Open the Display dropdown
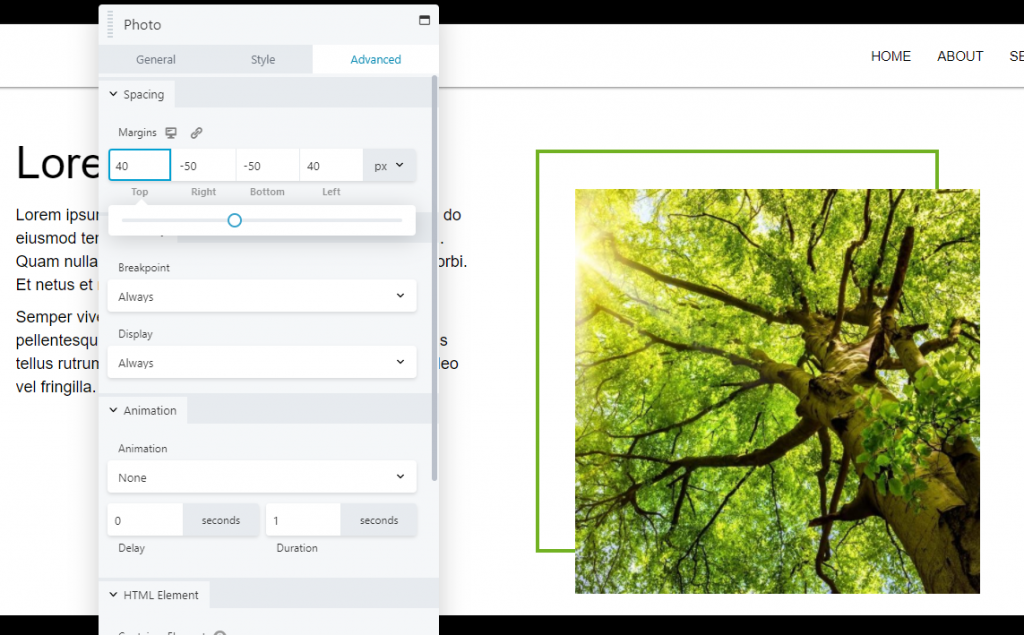Viewport: 1024px width, 635px height. [262, 363]
